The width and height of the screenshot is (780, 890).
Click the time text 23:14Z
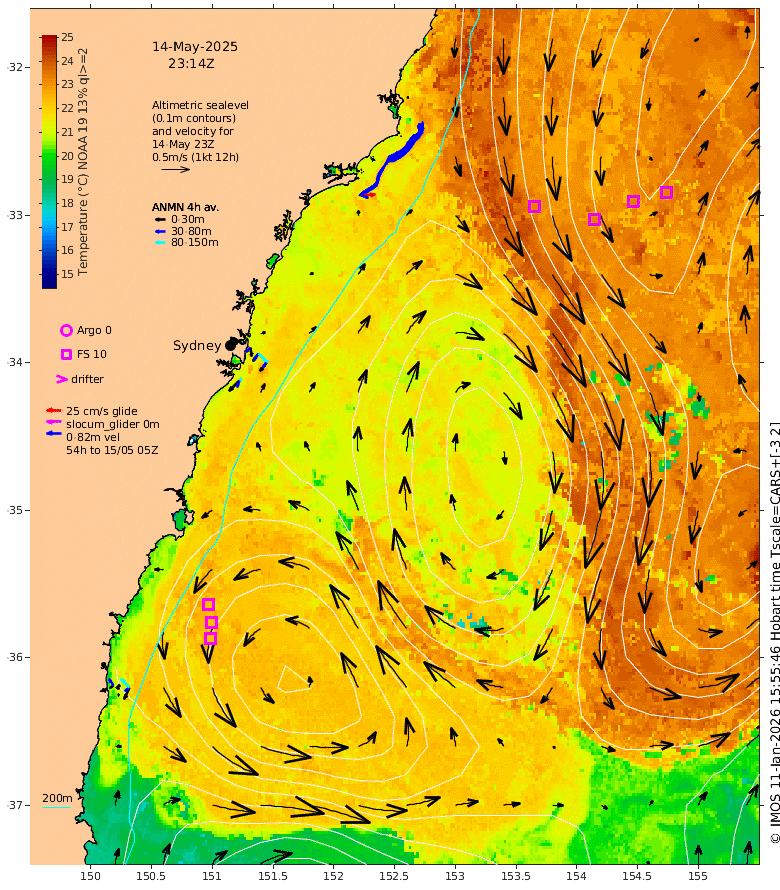[191, 64]
